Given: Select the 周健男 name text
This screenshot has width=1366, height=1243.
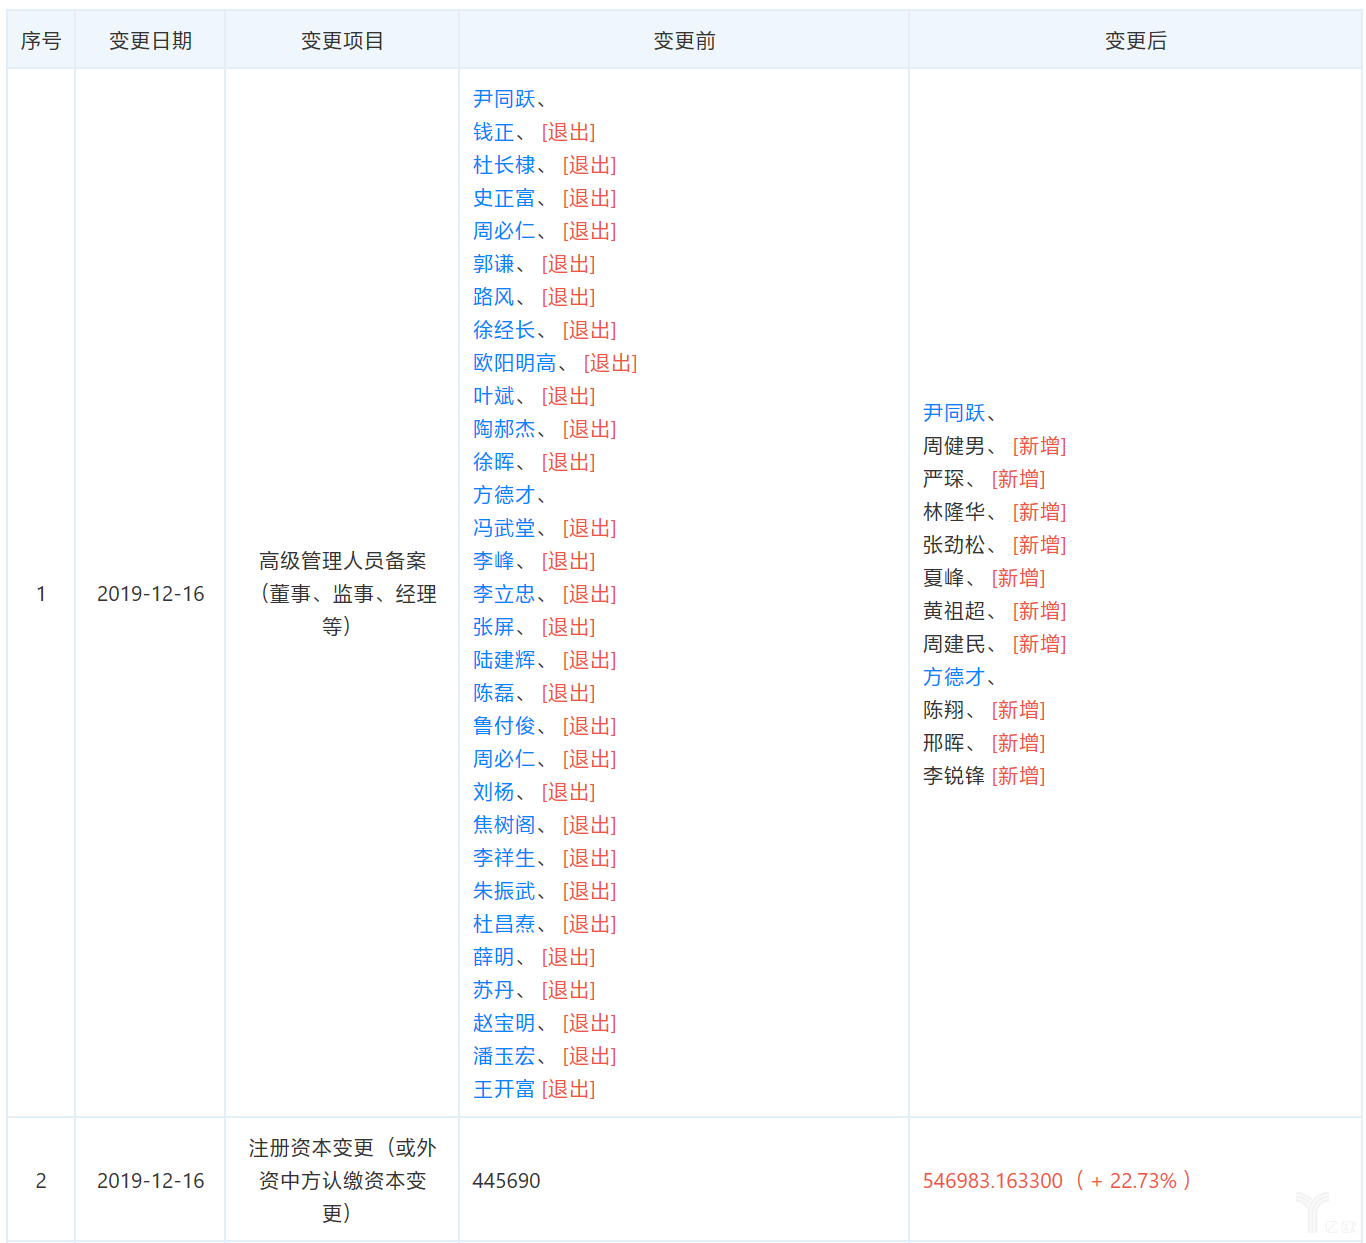Looking at the screenshot, I should (954, 446).
